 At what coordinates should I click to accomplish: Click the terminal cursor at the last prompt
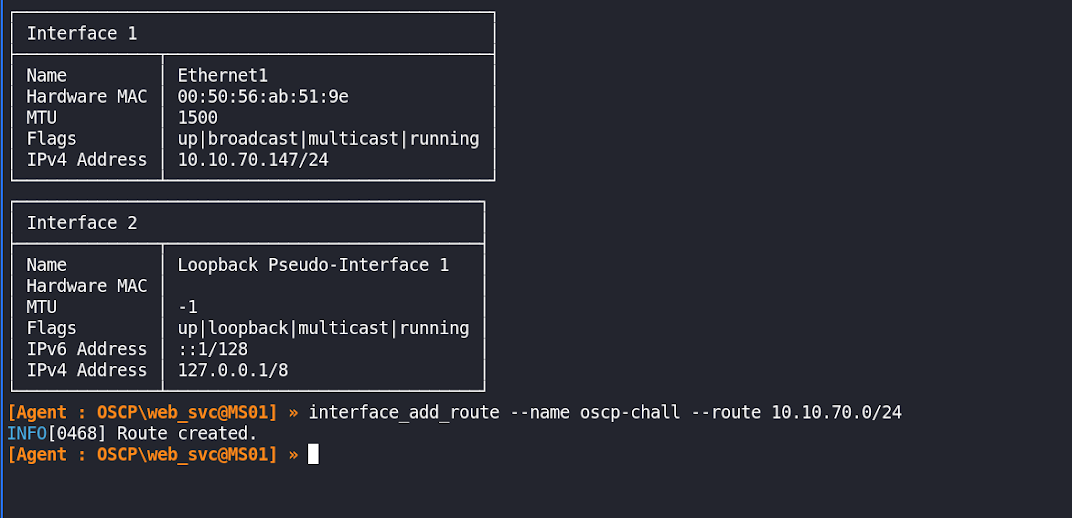[x=313, y=455]
